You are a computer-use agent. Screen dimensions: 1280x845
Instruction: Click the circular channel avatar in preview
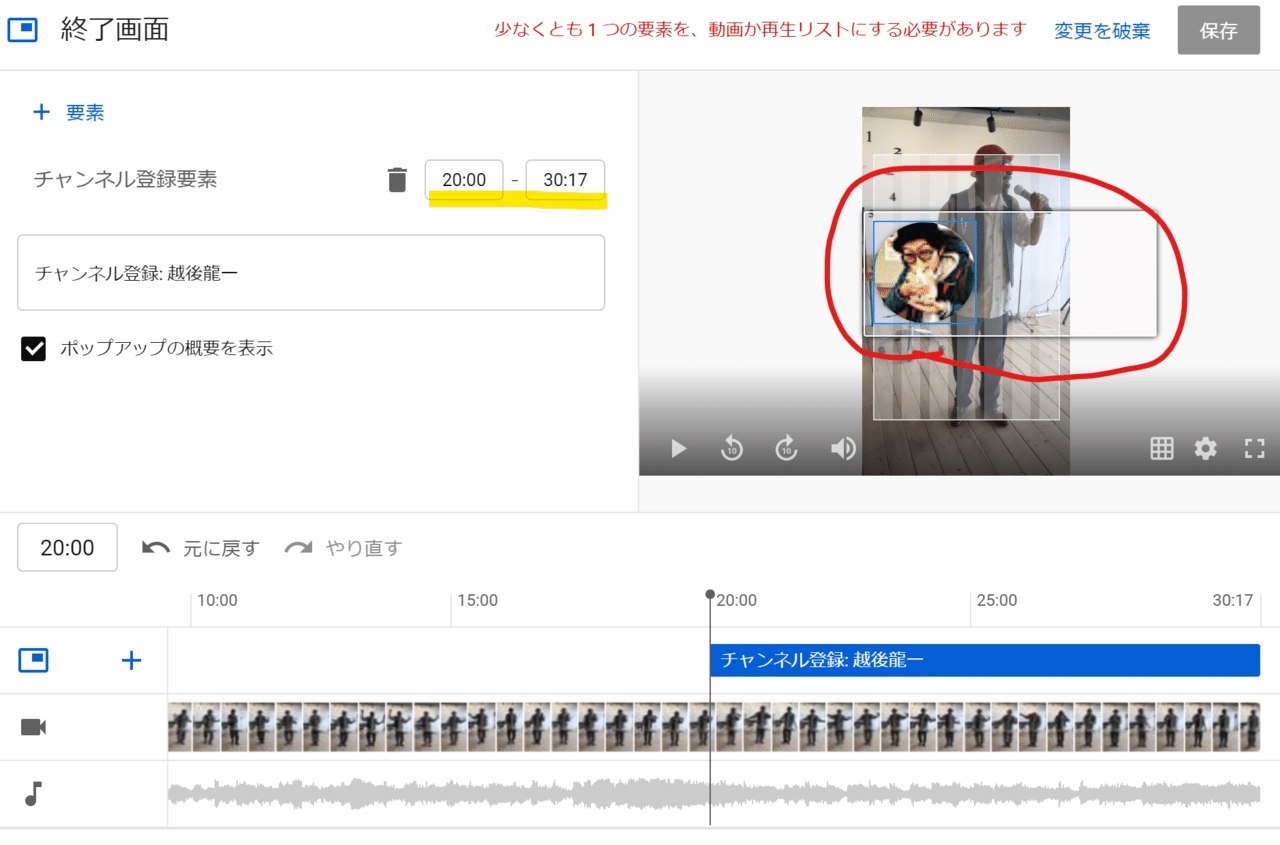pos(925,273)
